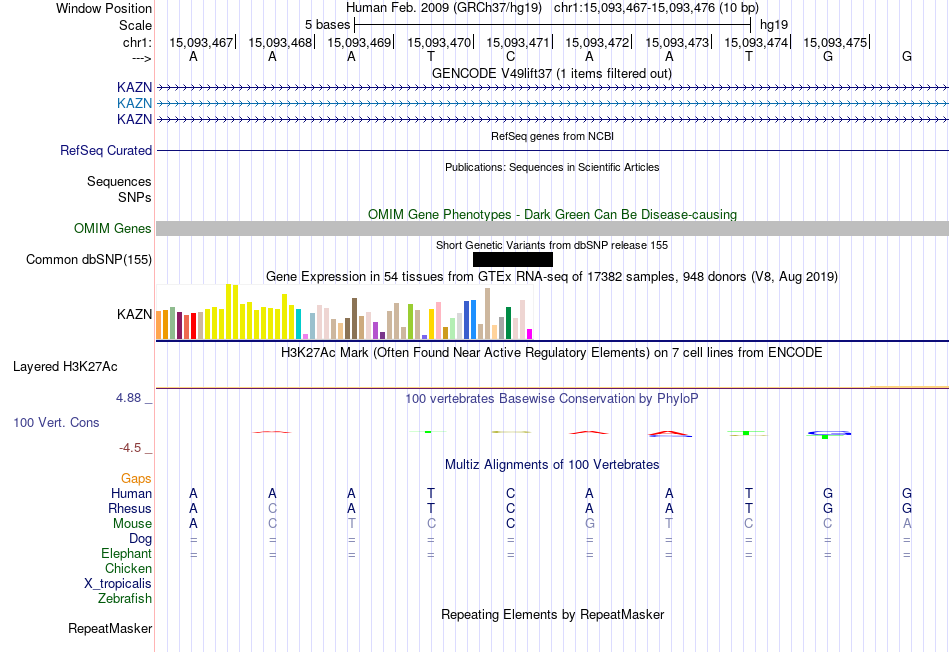Screen dimensions: 950x652
Task: Click coordinate label 15,093,467
Action: (201, 42)
